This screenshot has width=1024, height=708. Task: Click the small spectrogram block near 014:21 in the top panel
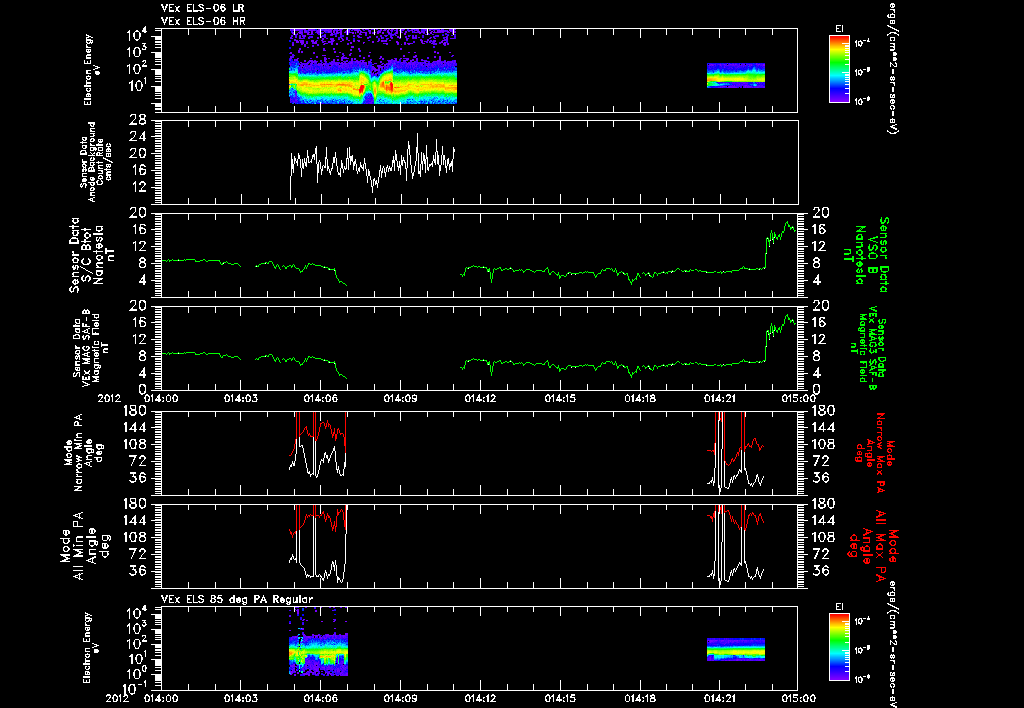tap(735, 76)
